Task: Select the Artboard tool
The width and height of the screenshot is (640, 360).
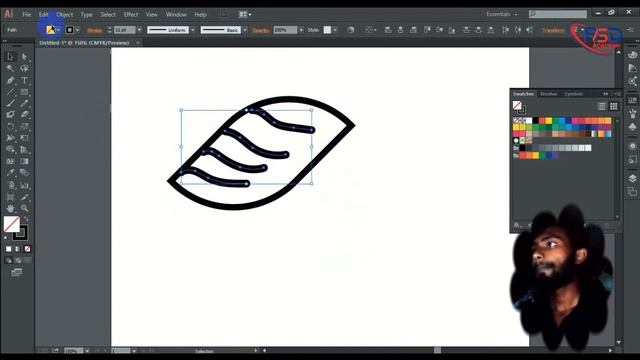Action: point(11,198)
